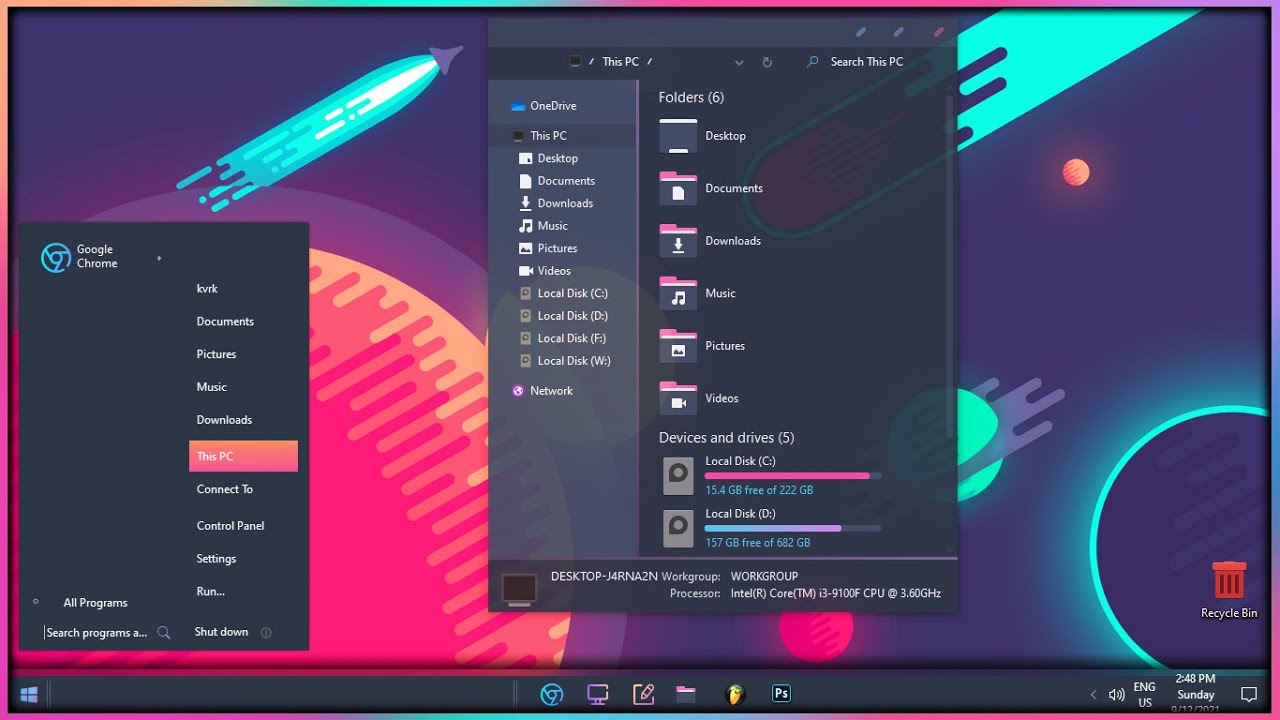Click the search magnifier in start menu

pyautogui.click(x=164, y=632)
